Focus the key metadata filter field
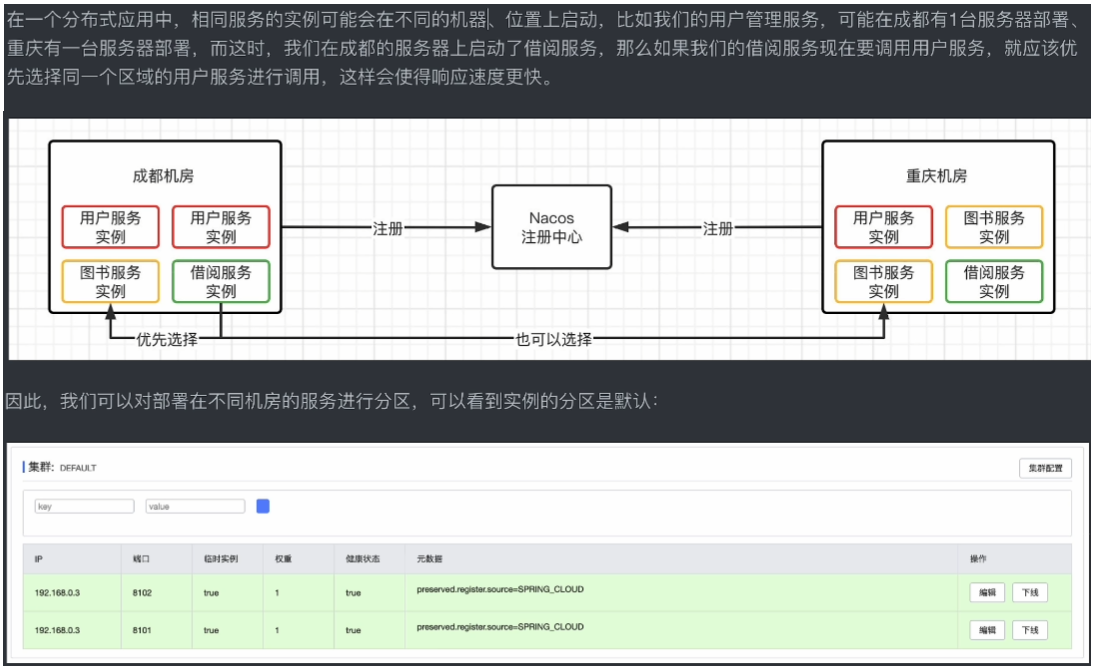 [84, 507]
